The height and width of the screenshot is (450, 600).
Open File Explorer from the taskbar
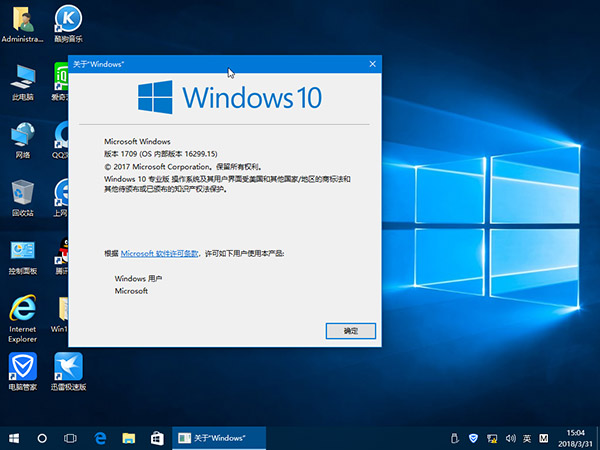click(128, 438)
